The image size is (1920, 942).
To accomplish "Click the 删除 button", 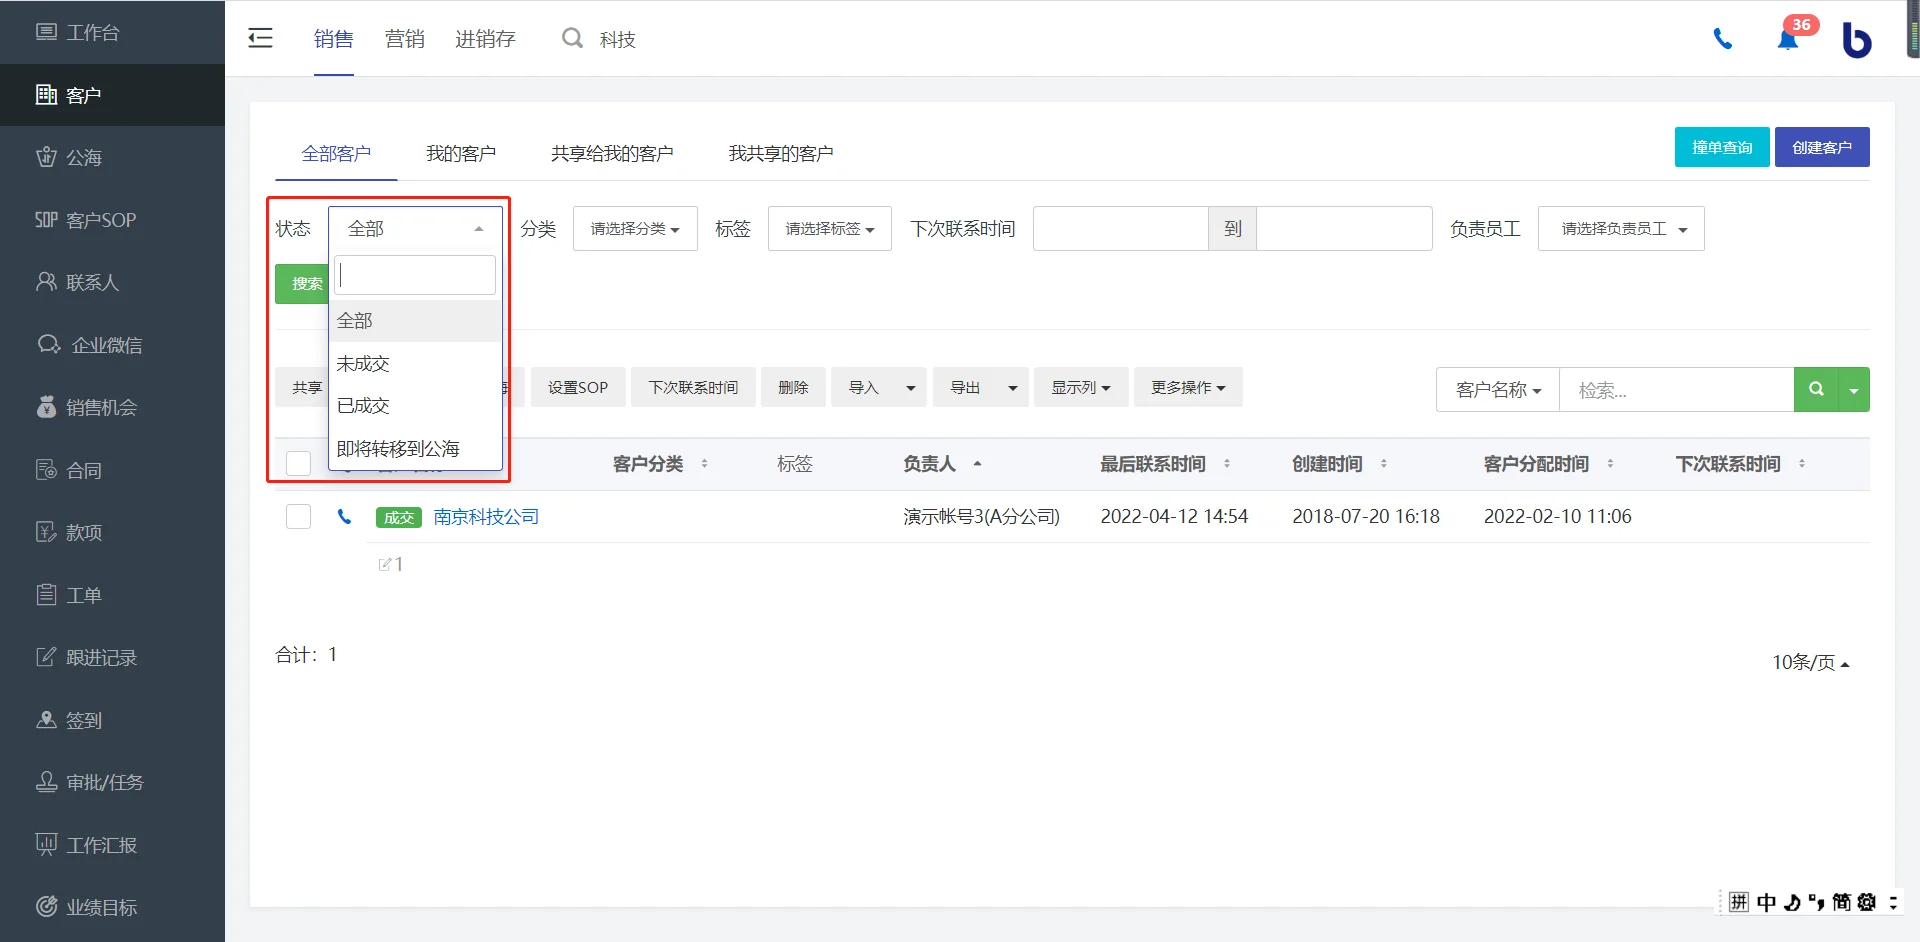I will tap(793, 387).
